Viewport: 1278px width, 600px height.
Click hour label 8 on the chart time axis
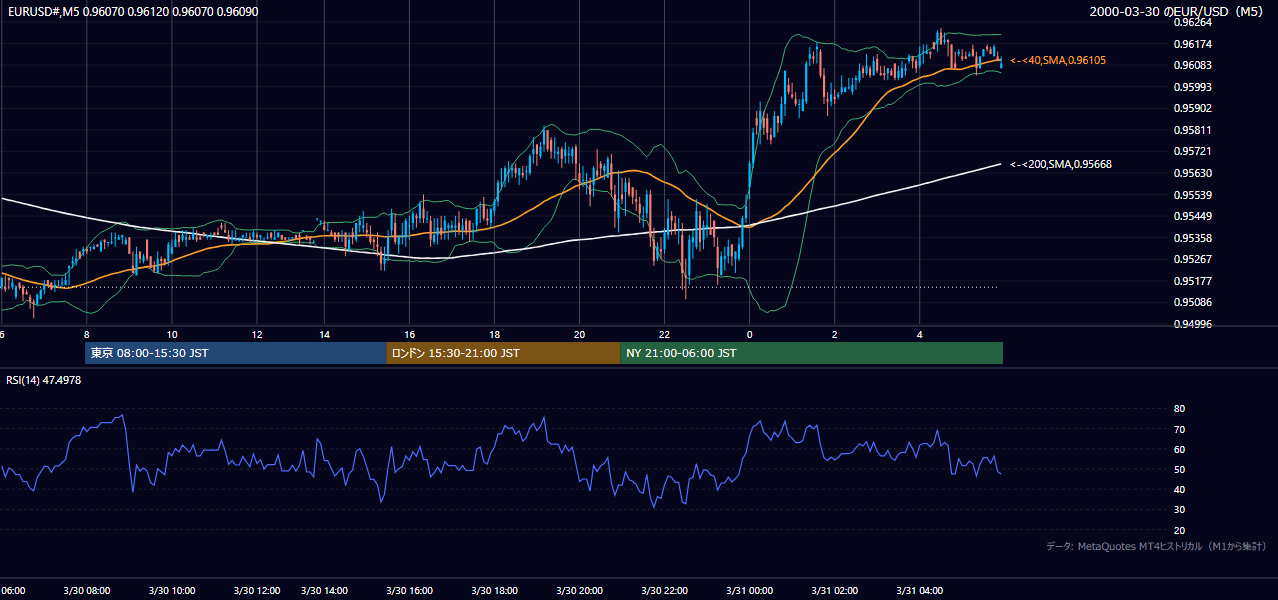[x=87, y=334]
